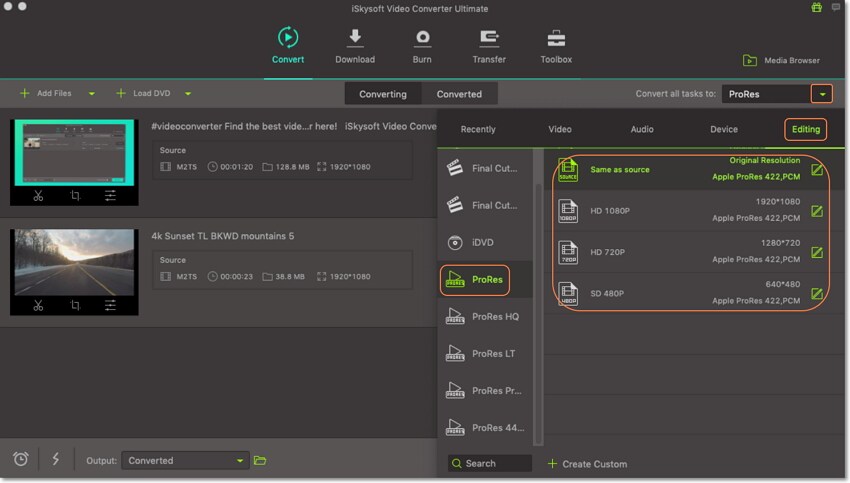
Task: Open the output folder icon
Action: [260, 460]
